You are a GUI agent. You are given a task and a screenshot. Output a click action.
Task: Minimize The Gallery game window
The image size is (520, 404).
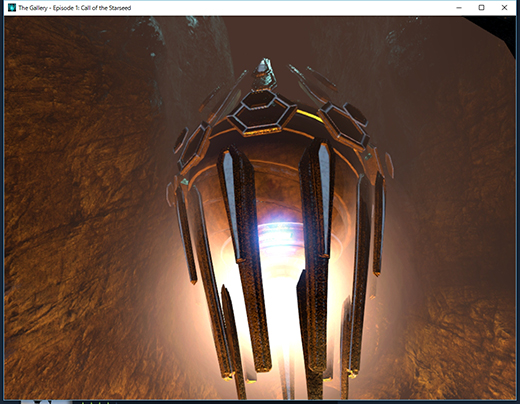click(459, 8)
